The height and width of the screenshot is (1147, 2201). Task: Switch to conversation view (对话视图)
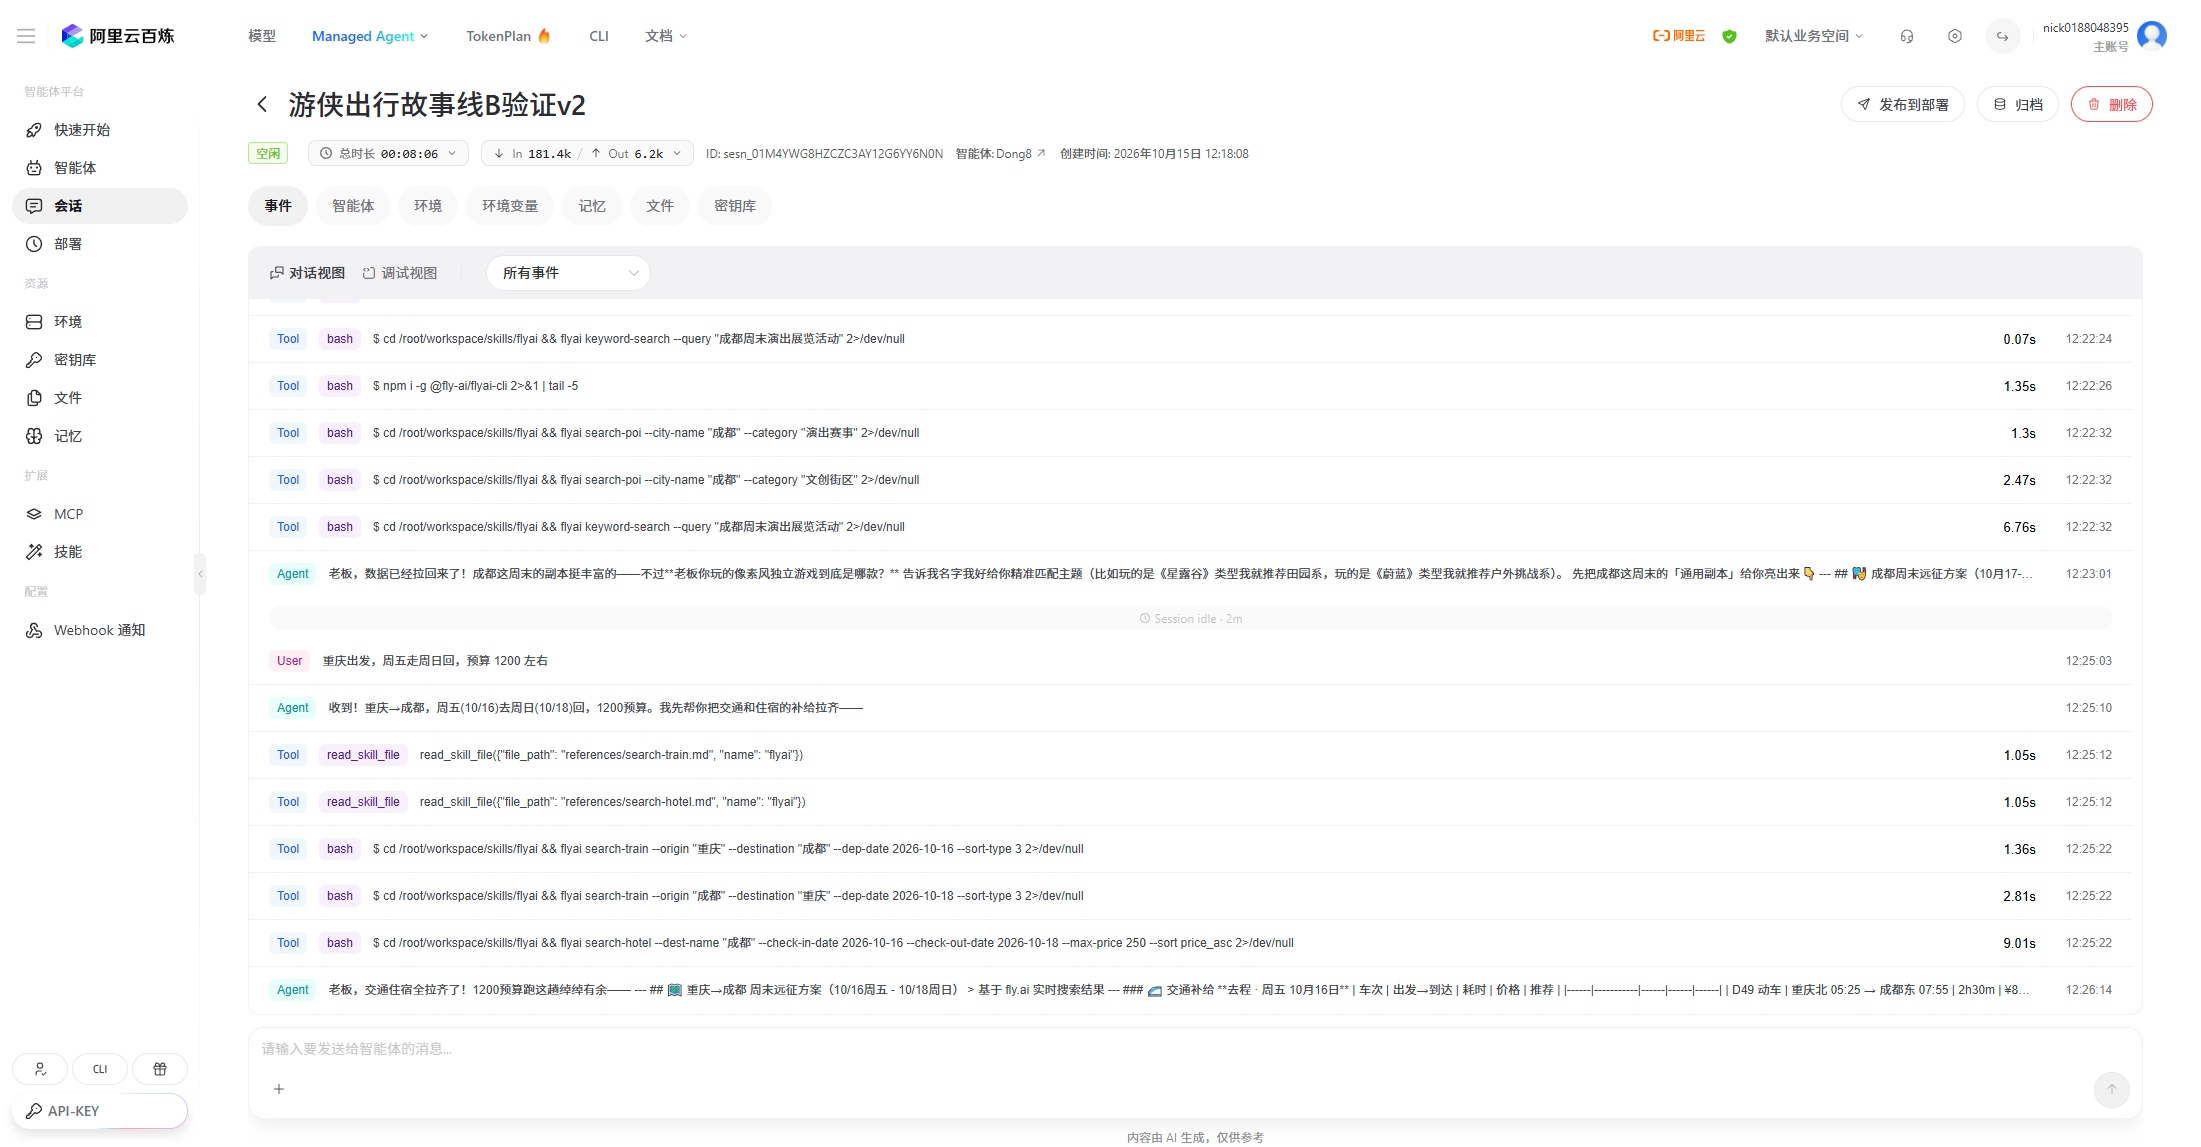tap(307, 273)
